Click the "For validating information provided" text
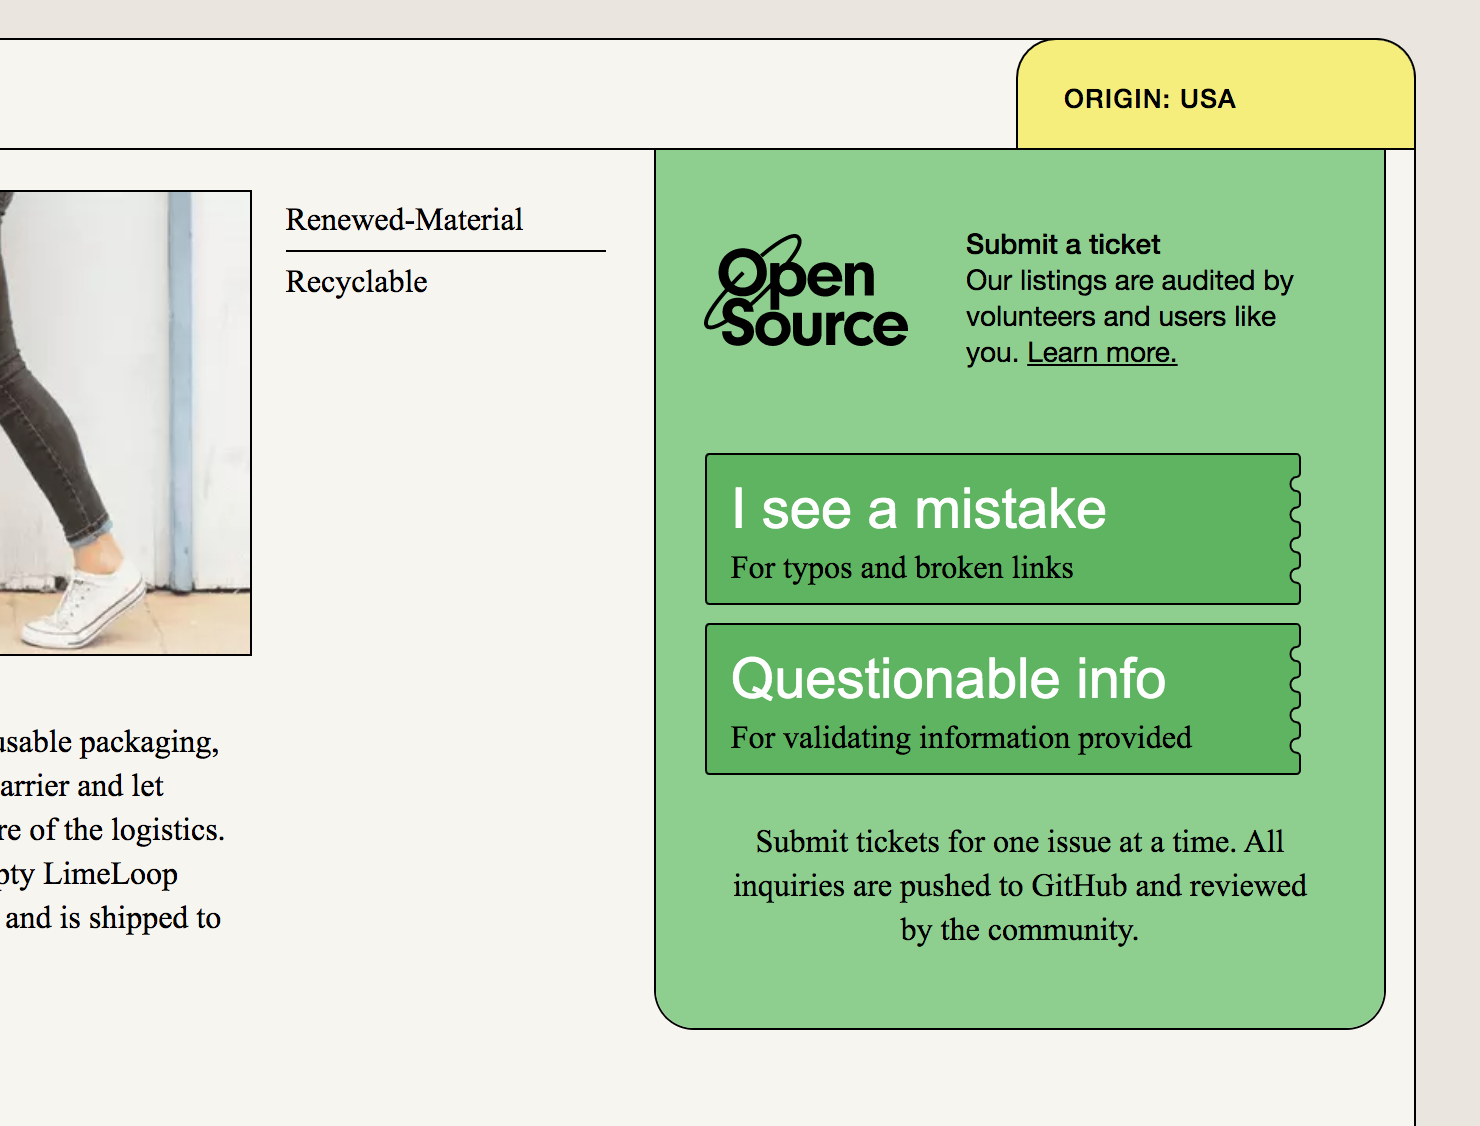 961,738
